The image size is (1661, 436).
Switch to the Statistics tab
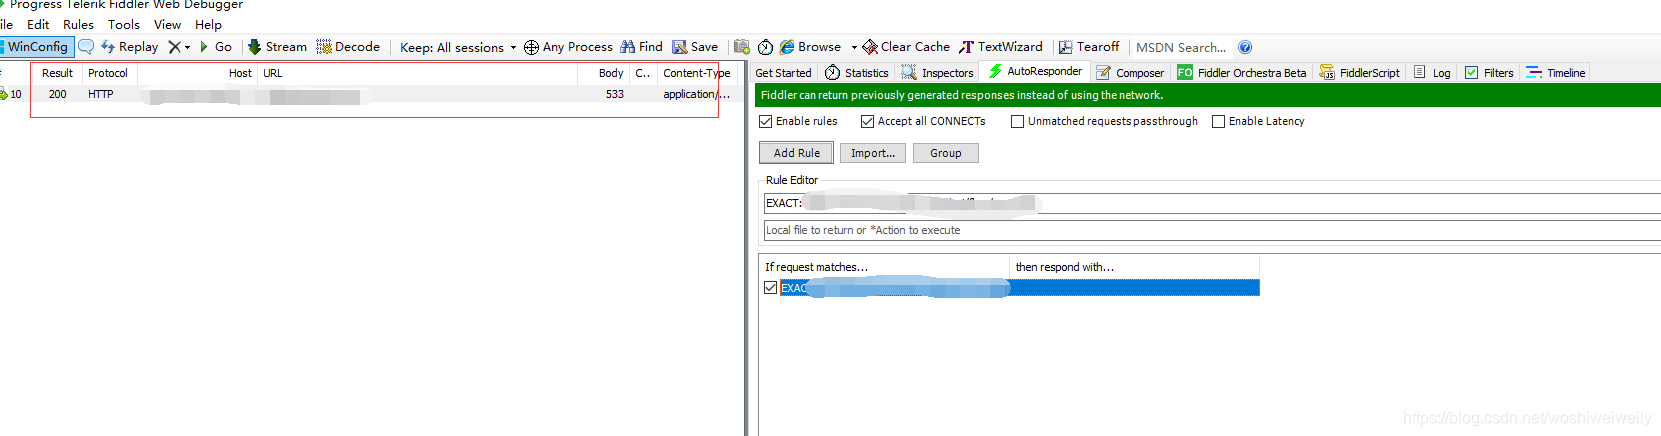[x=856, y=72]
